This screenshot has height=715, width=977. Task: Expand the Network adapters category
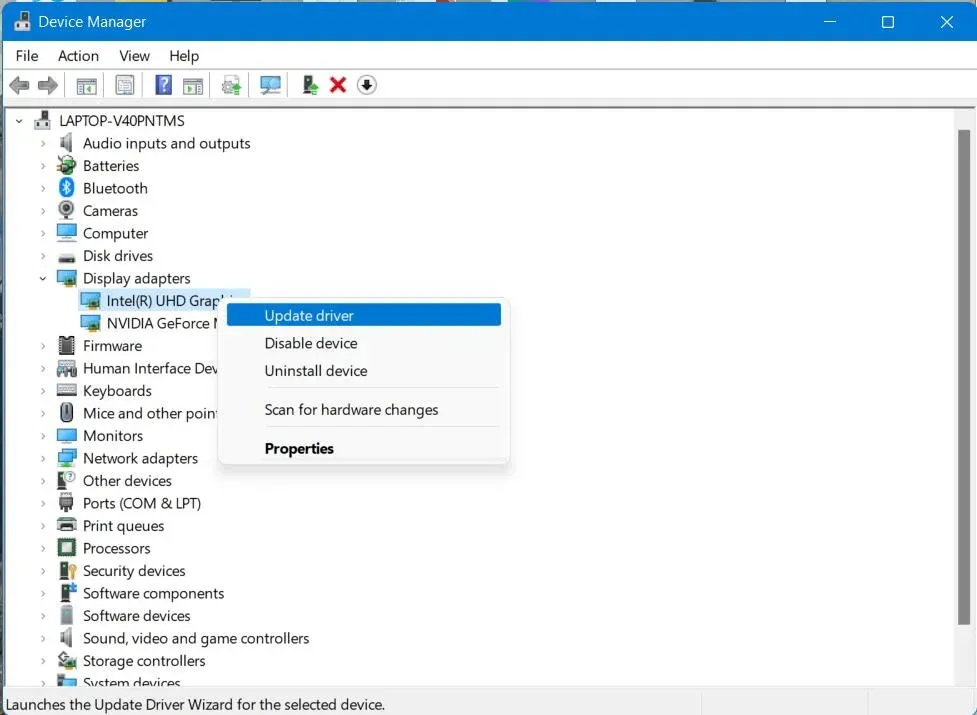(43, 458)
